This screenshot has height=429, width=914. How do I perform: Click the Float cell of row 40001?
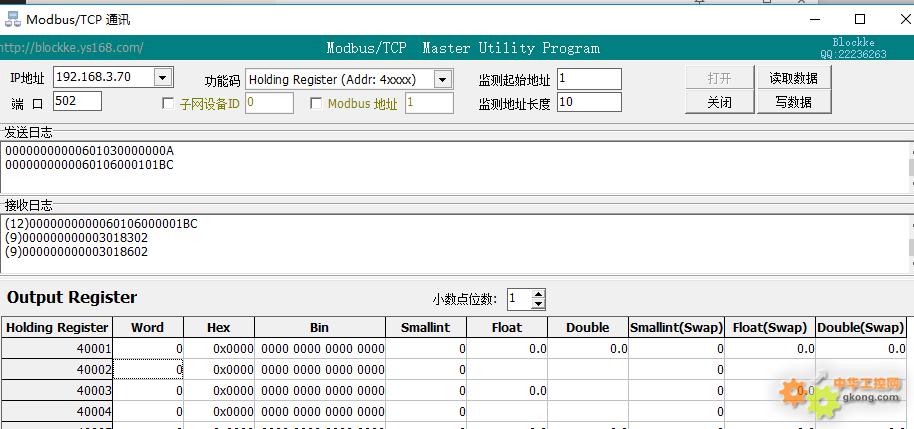click(x=507, y=349)
